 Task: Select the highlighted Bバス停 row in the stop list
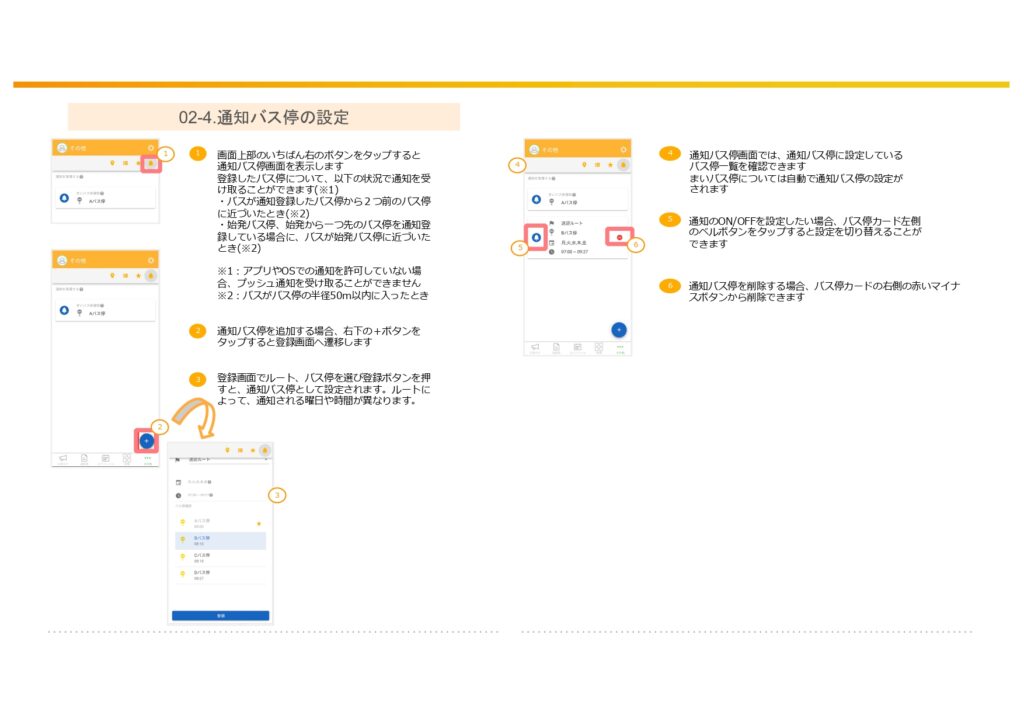click(219, 540)
